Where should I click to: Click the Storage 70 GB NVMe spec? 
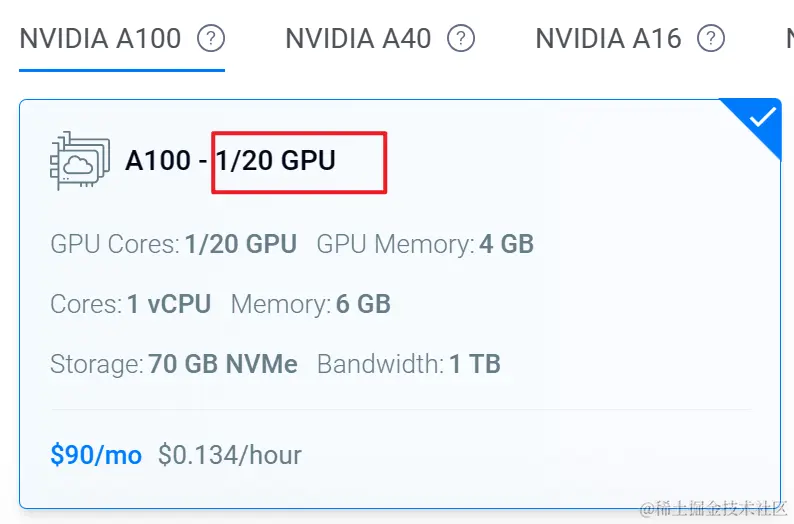point(174,364)
